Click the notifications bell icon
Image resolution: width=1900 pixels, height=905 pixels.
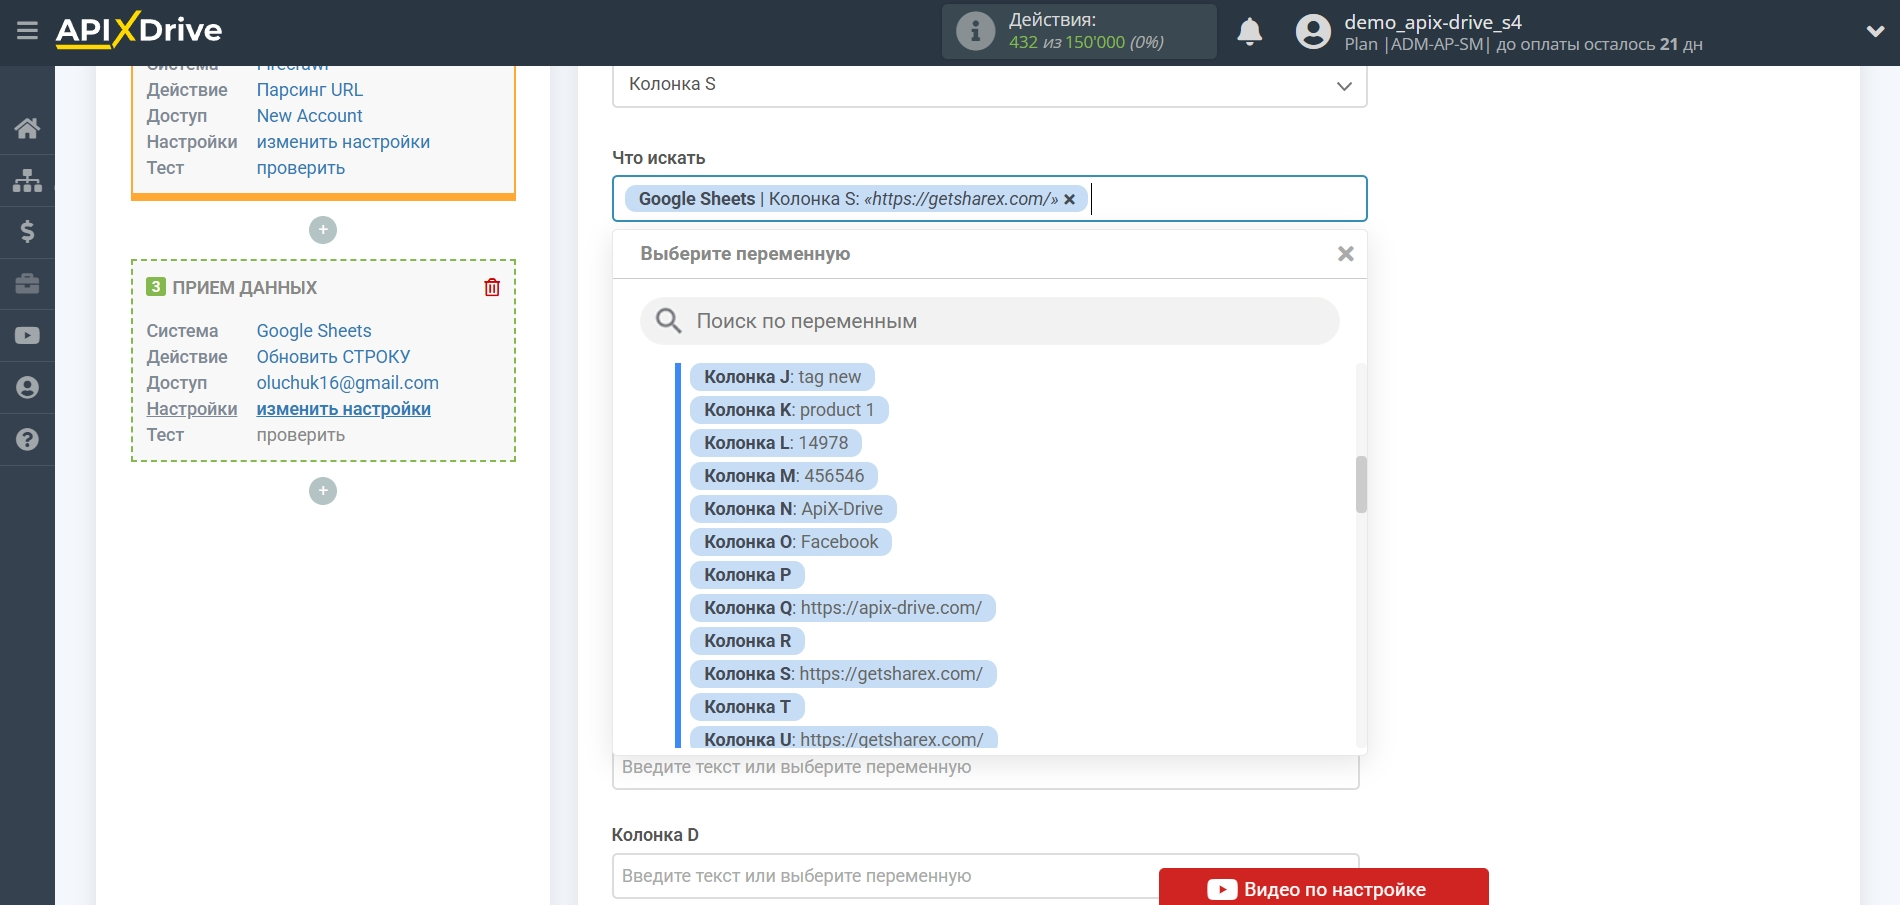click(1249, 32)
